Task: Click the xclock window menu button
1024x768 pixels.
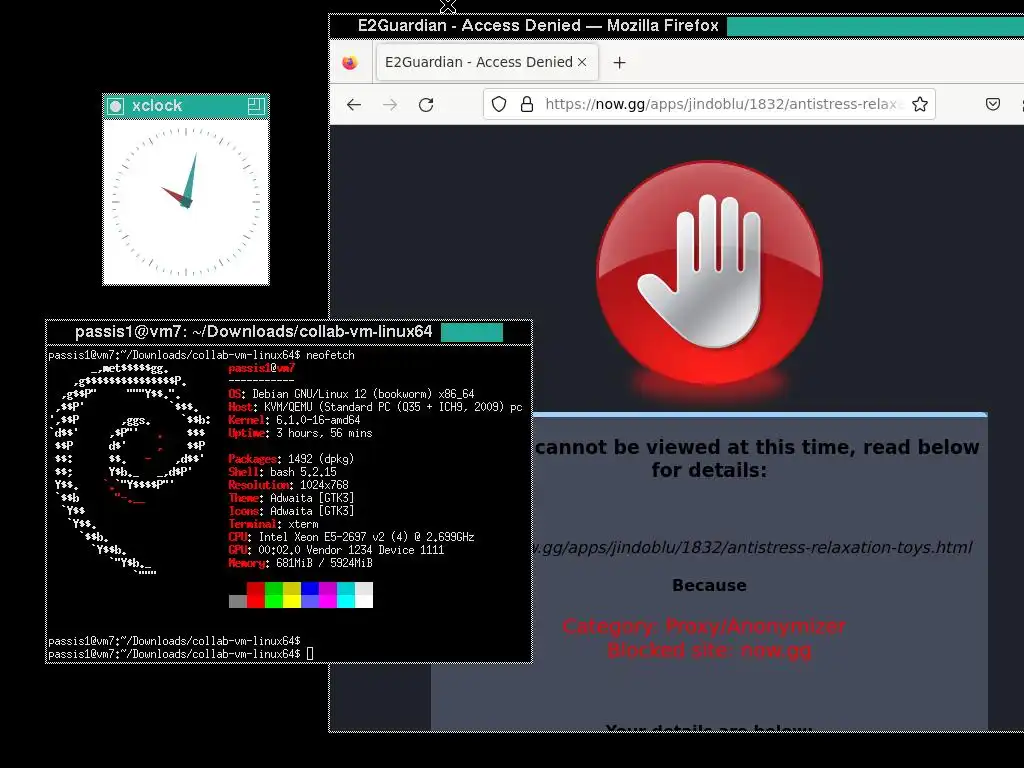Action: click(x=116, y=106)
